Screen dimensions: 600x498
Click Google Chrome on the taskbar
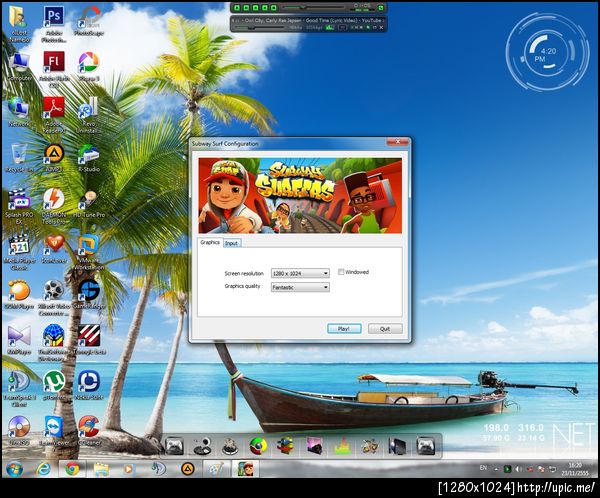tap(72, 469)
